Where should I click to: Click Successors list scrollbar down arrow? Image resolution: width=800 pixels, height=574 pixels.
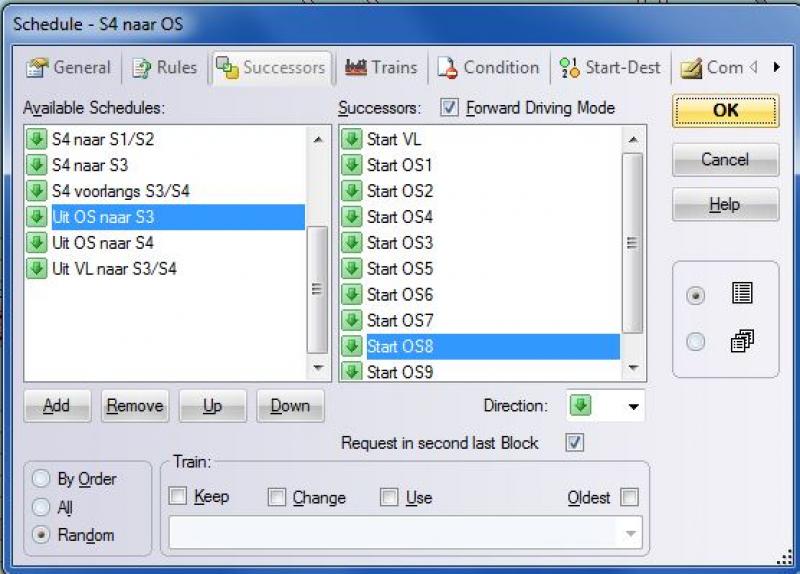click(633, 367)
